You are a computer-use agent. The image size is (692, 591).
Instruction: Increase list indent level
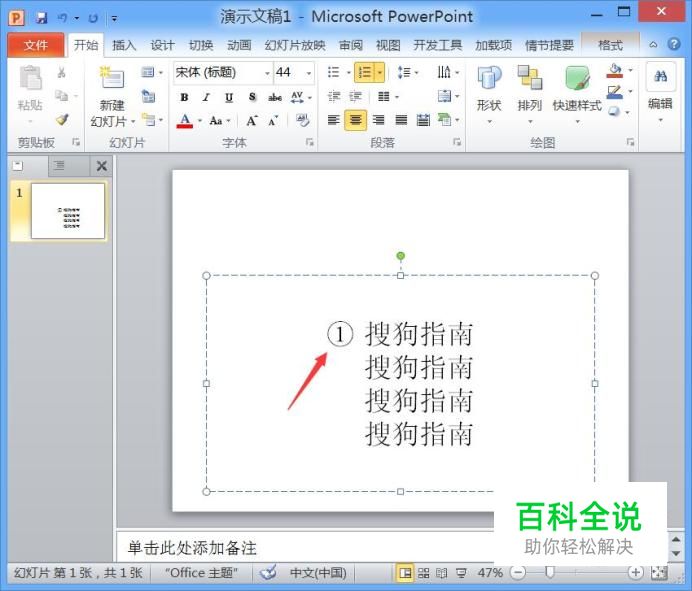pos(356,96)
